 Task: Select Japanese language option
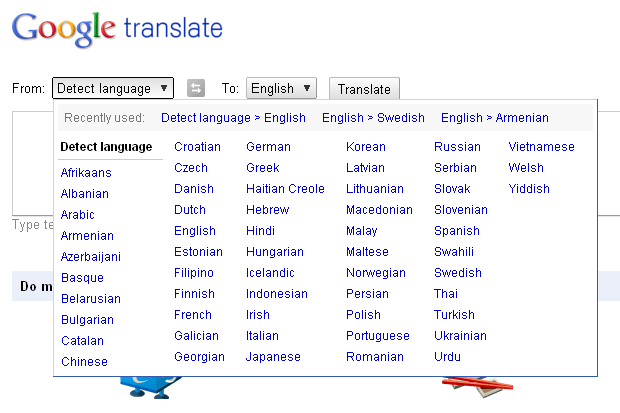[x=273, y=356]
